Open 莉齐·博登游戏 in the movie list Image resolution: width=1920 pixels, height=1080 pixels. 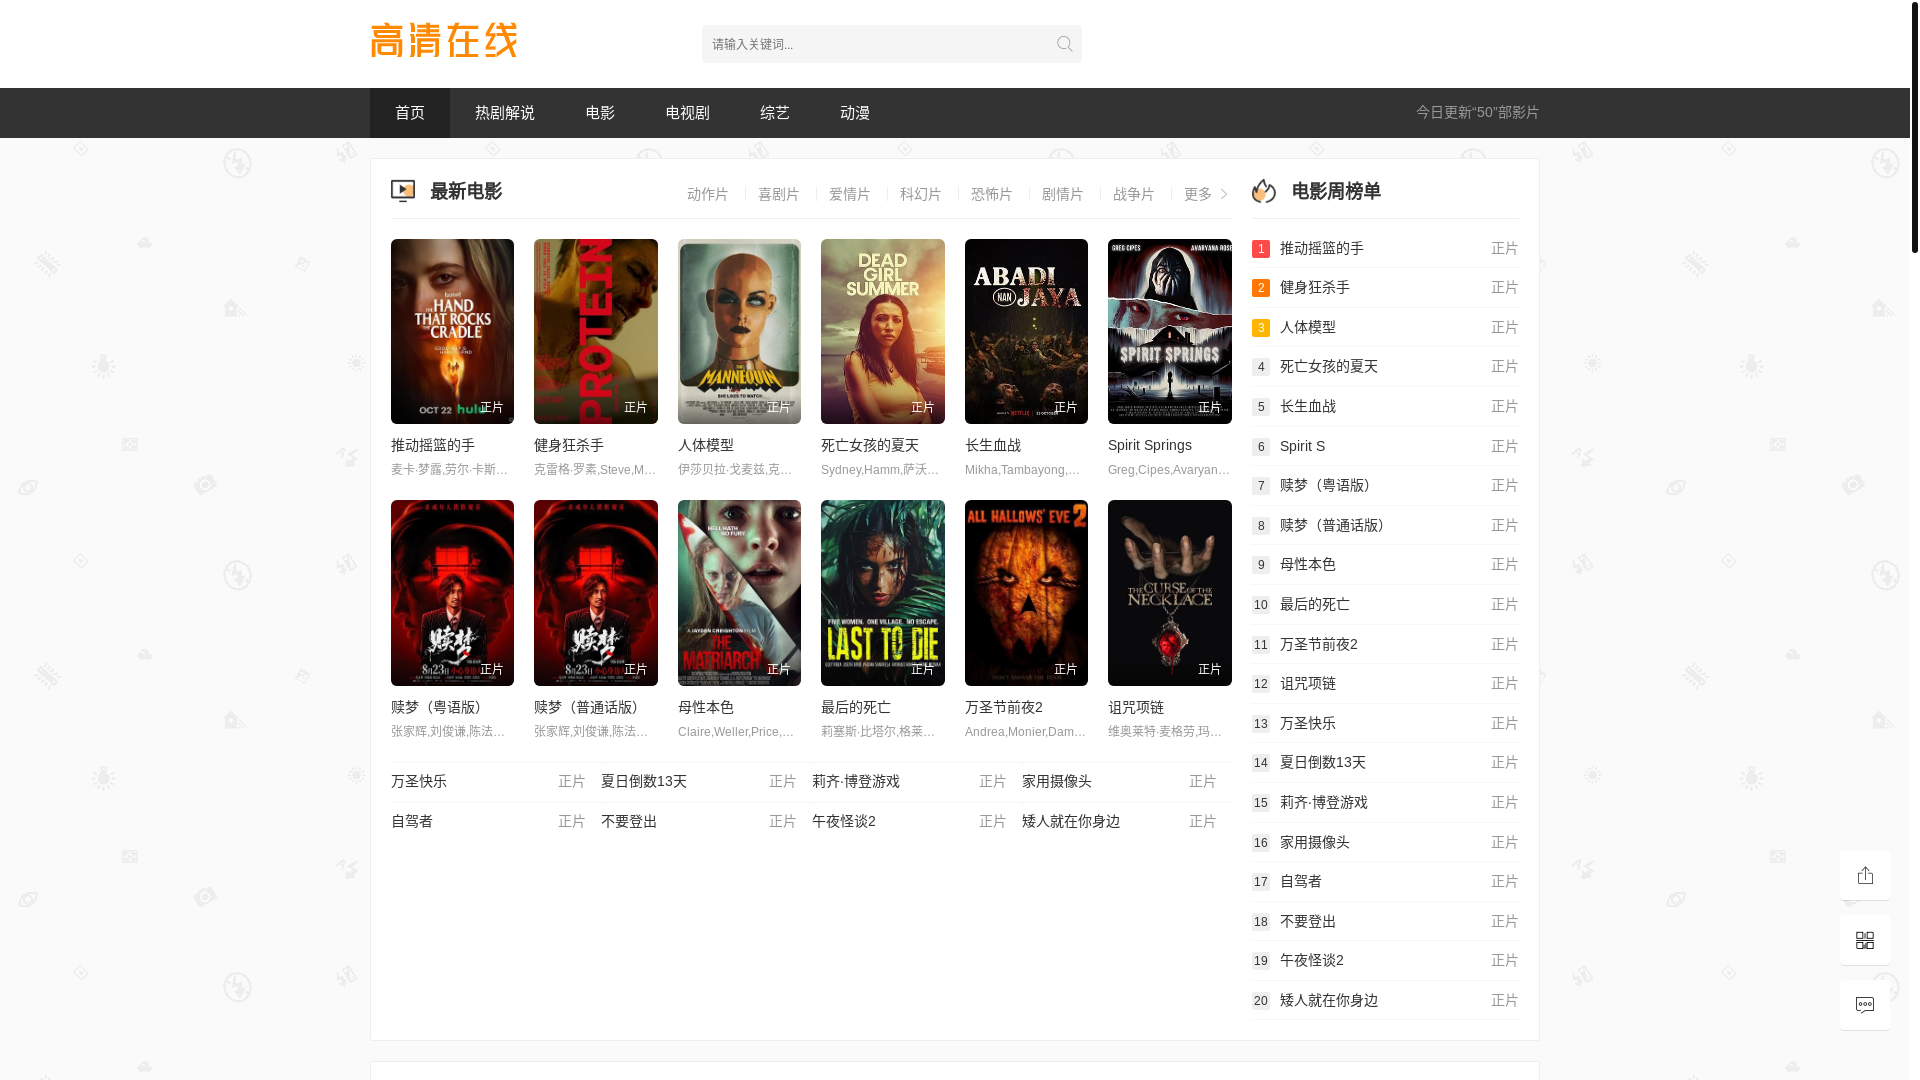point(856,781)
